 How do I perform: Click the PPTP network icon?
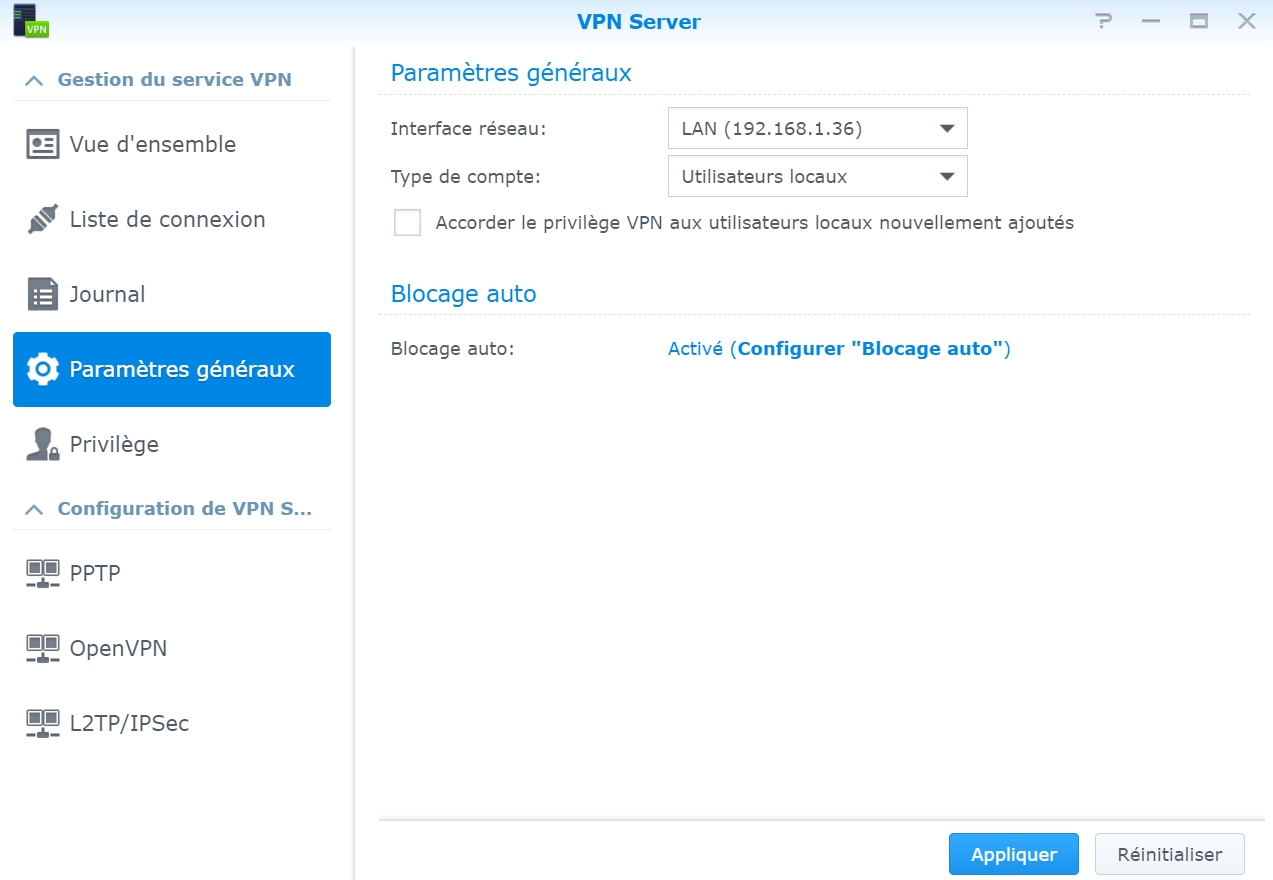42,574
